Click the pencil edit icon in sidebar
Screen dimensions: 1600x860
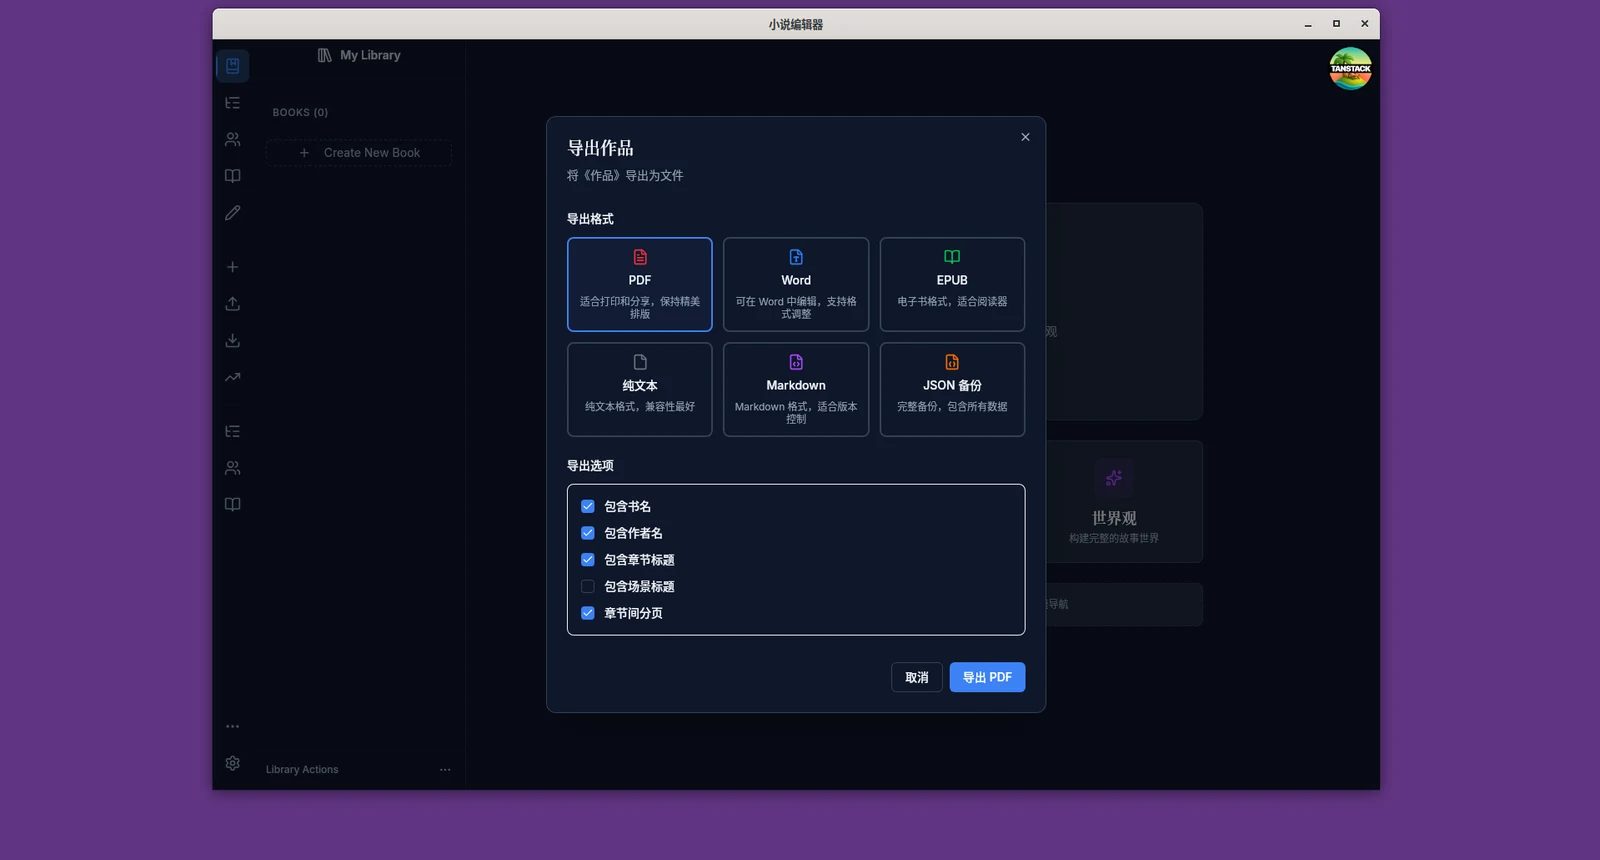pyautogui.click(x=233, y=213)
